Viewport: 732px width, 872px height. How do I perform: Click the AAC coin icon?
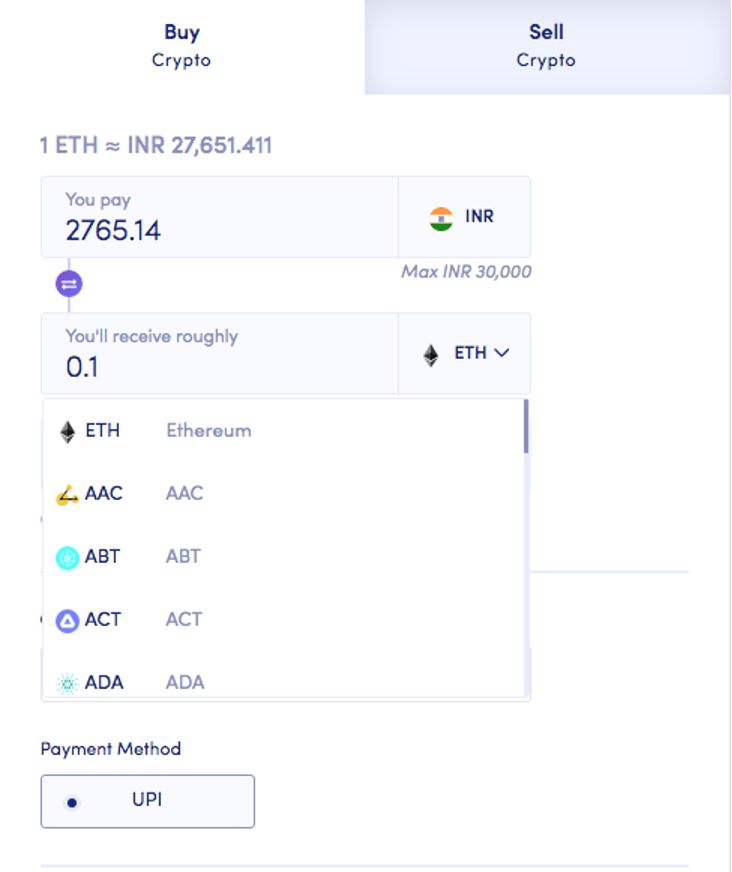(x=68, y=495)
